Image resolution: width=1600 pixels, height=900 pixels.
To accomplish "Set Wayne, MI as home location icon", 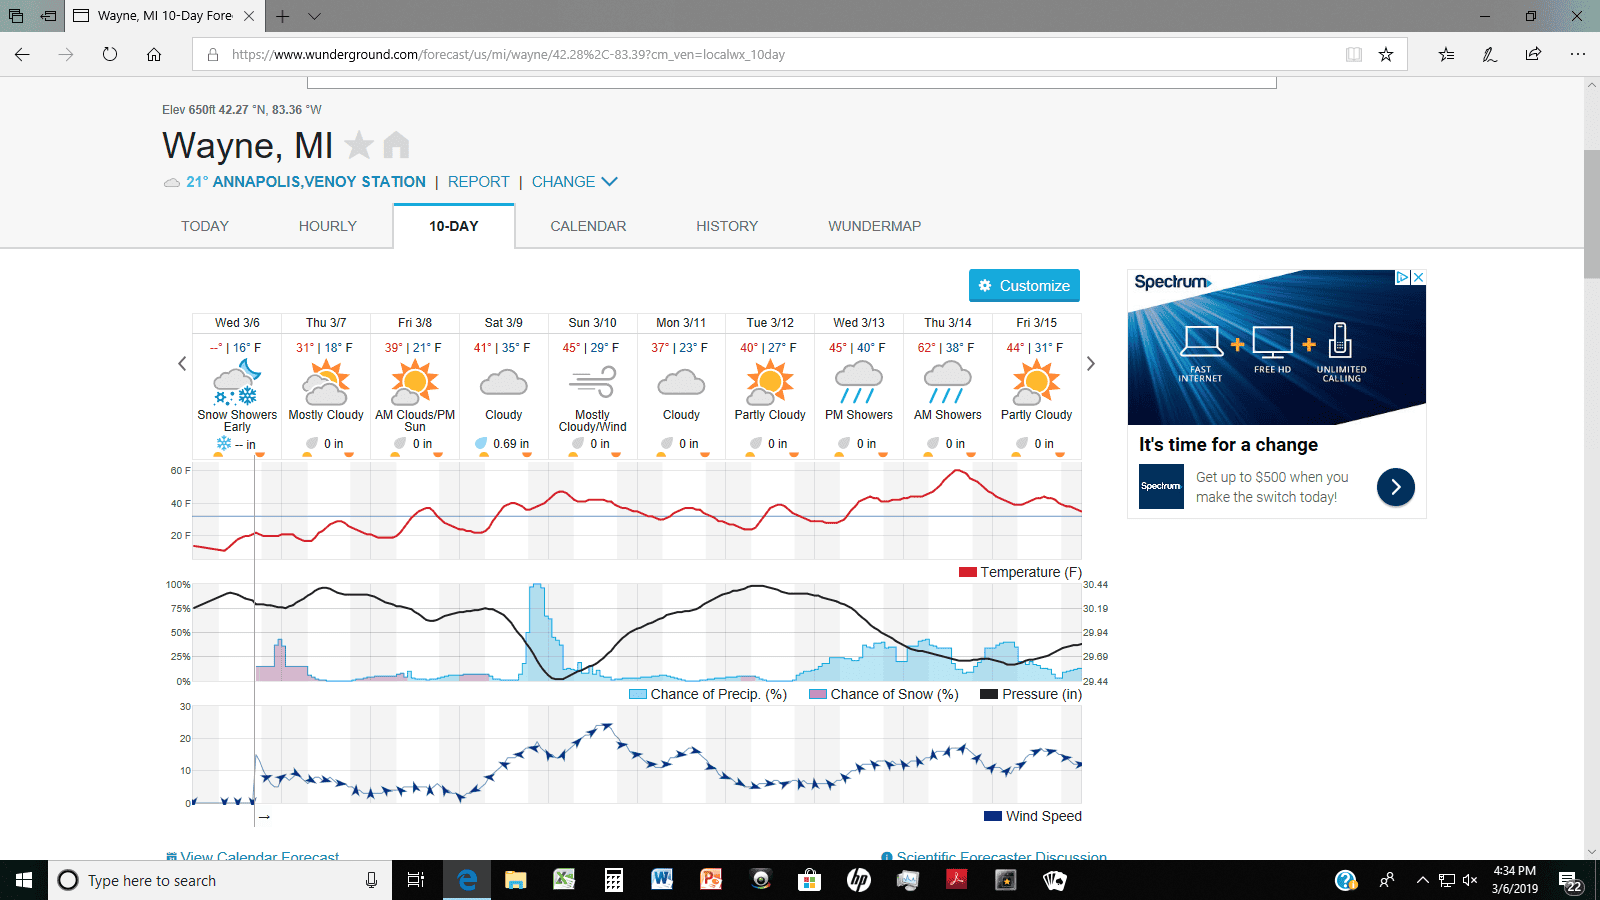I will [396, 146].
